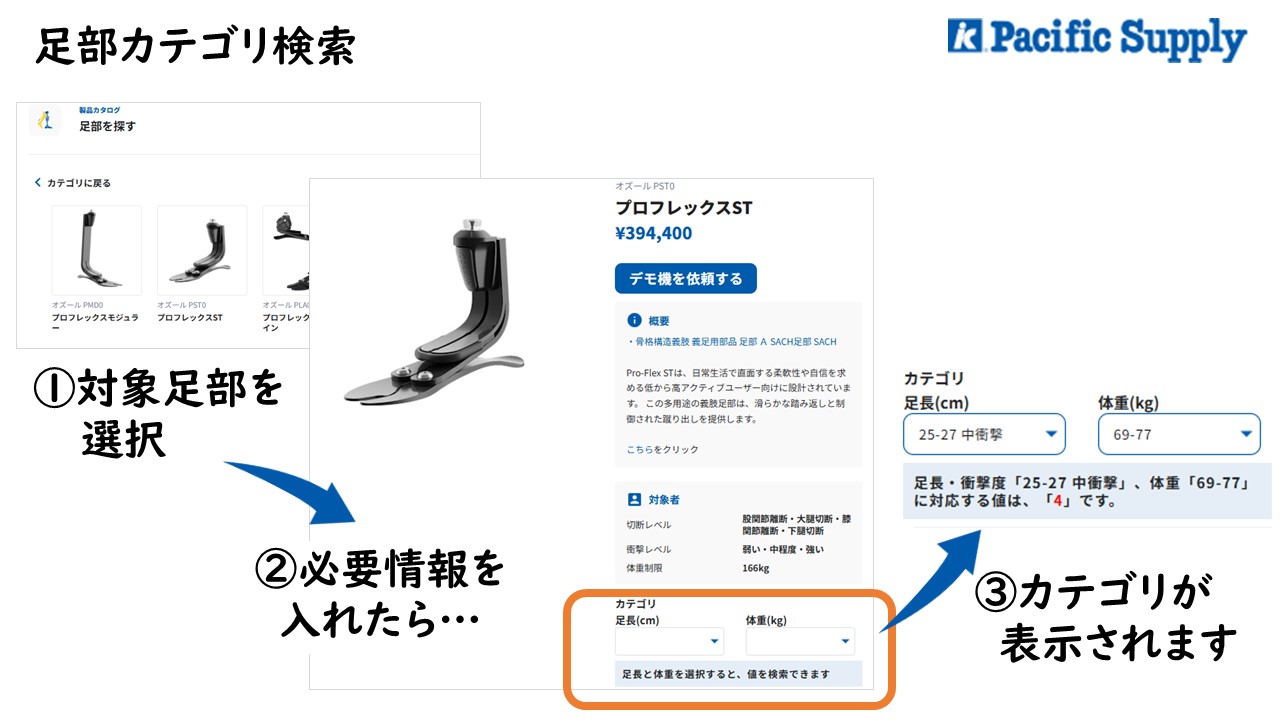Click the info icon next to 概要
The height and width of the screenshot is (720, 1280).
click(633, 320)
